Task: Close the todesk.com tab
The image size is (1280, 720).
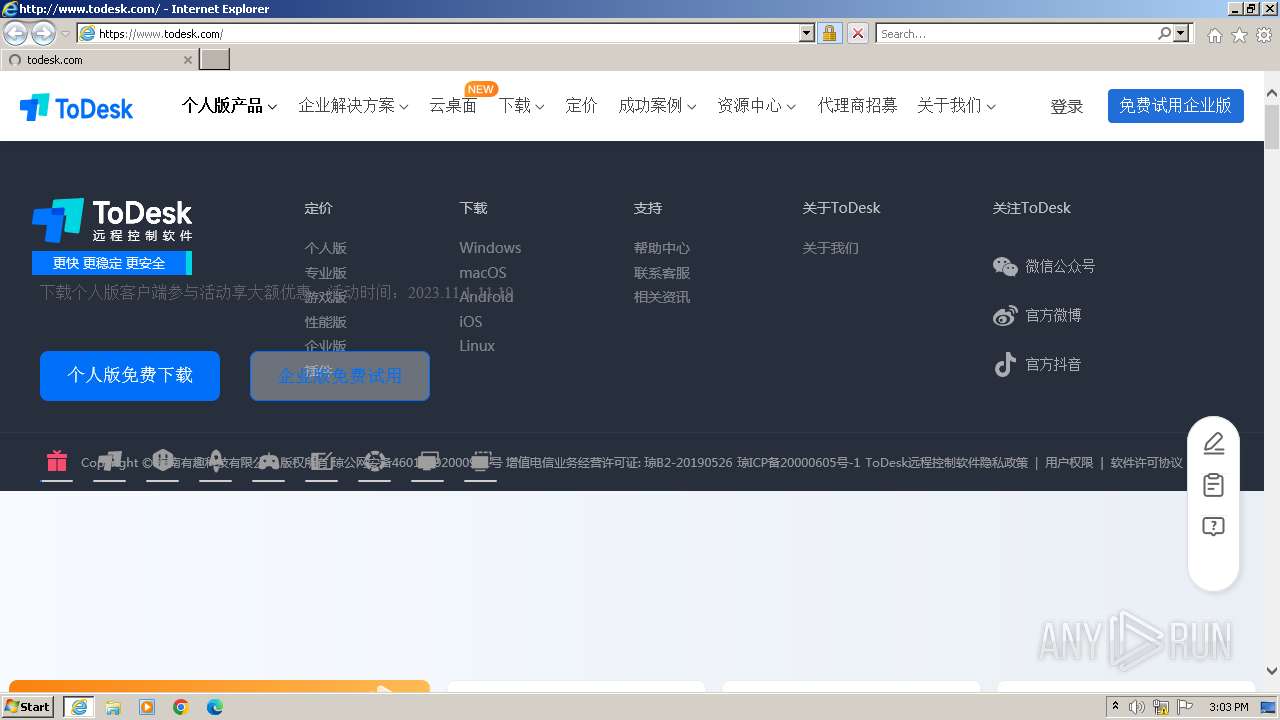Action: point(187,59)
